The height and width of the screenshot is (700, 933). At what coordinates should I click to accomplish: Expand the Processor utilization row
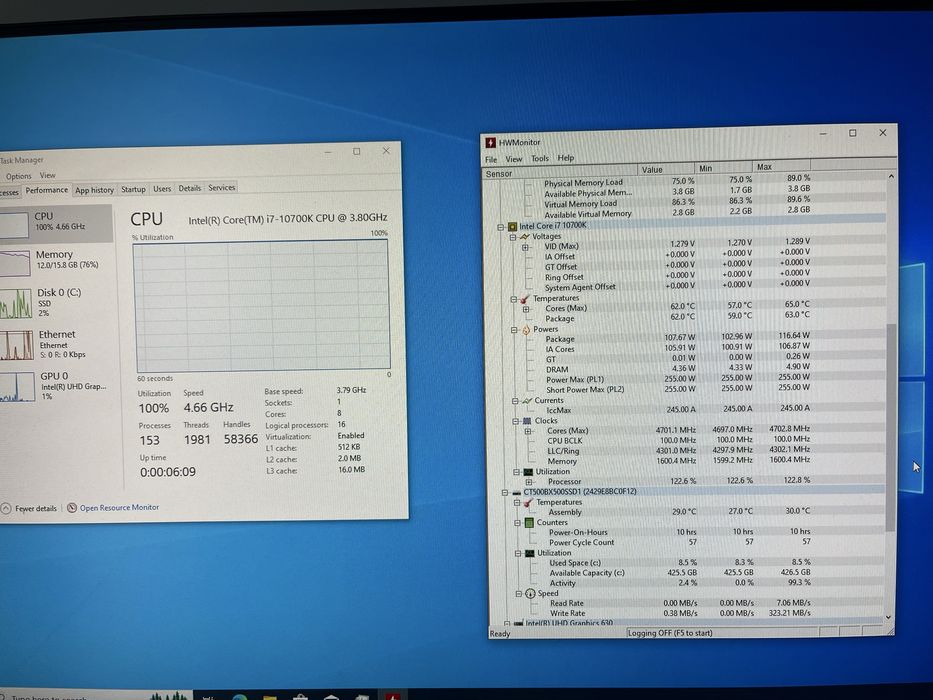click(528, 482)
